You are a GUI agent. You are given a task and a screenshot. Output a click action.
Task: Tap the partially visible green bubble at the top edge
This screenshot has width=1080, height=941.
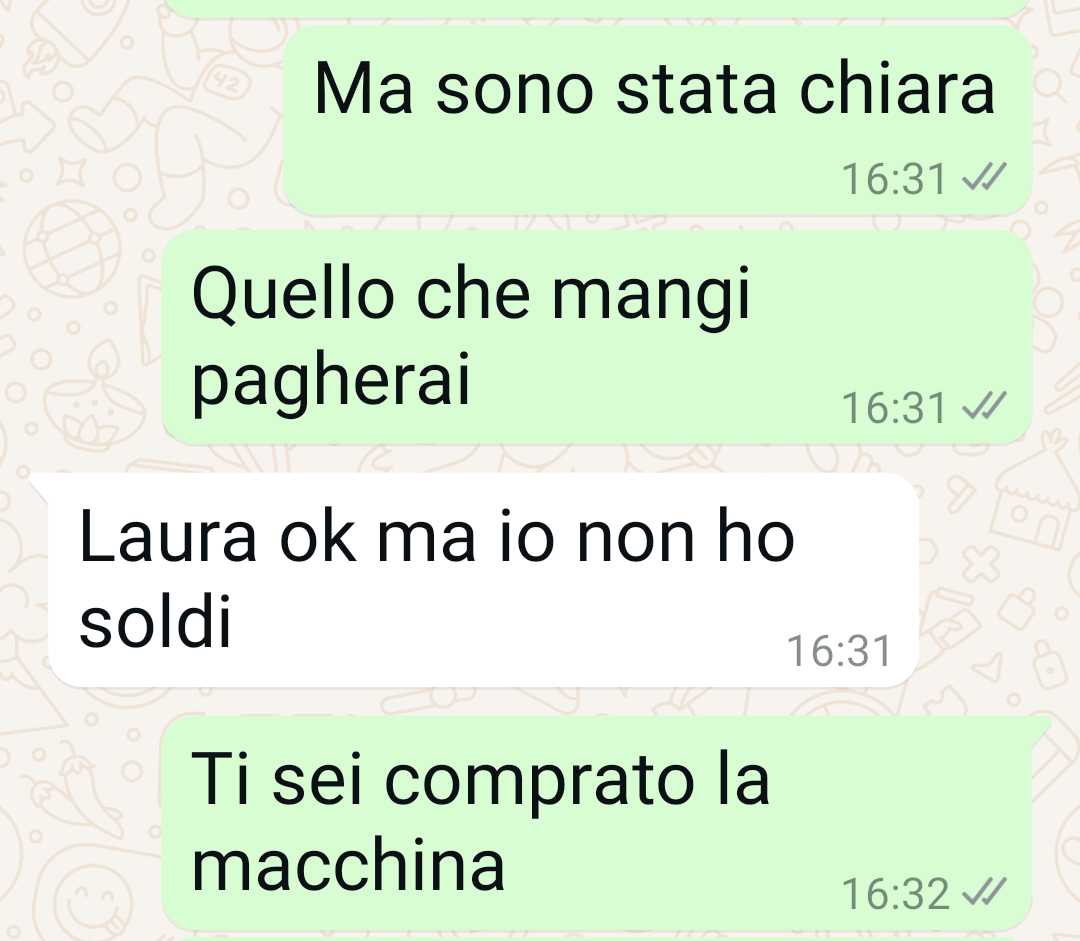596,7
